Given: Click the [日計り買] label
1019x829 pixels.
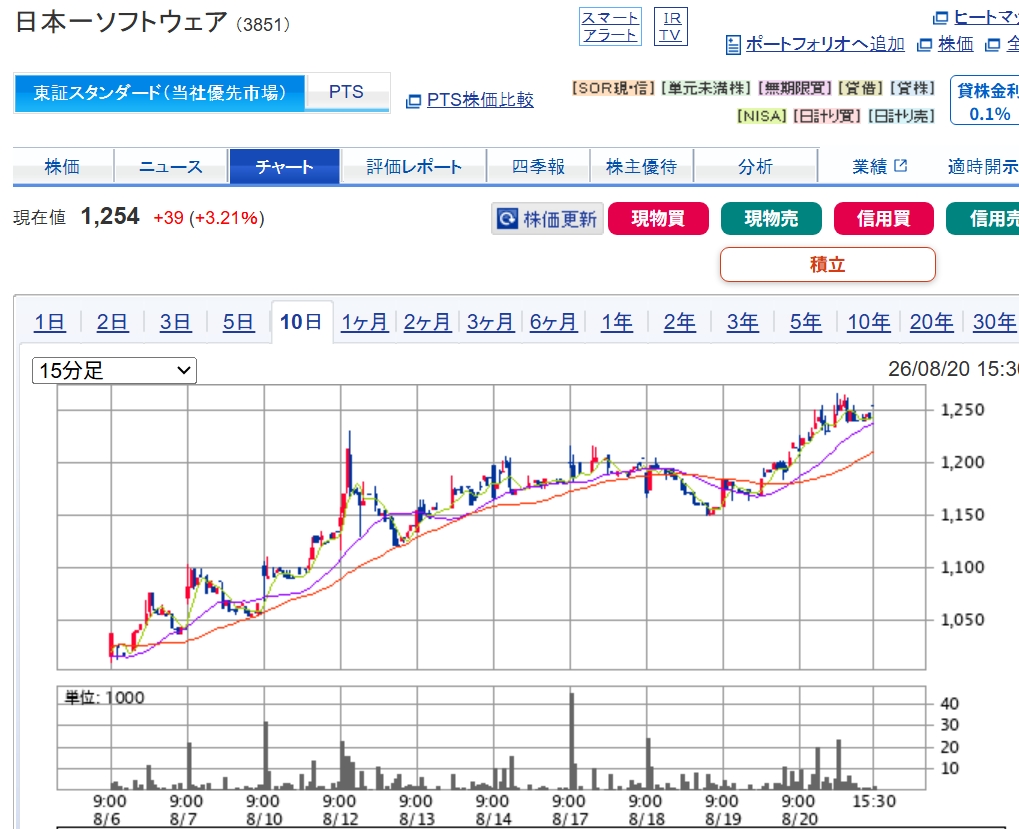Looking at the screenshot, I should click(x=827, y=116).
